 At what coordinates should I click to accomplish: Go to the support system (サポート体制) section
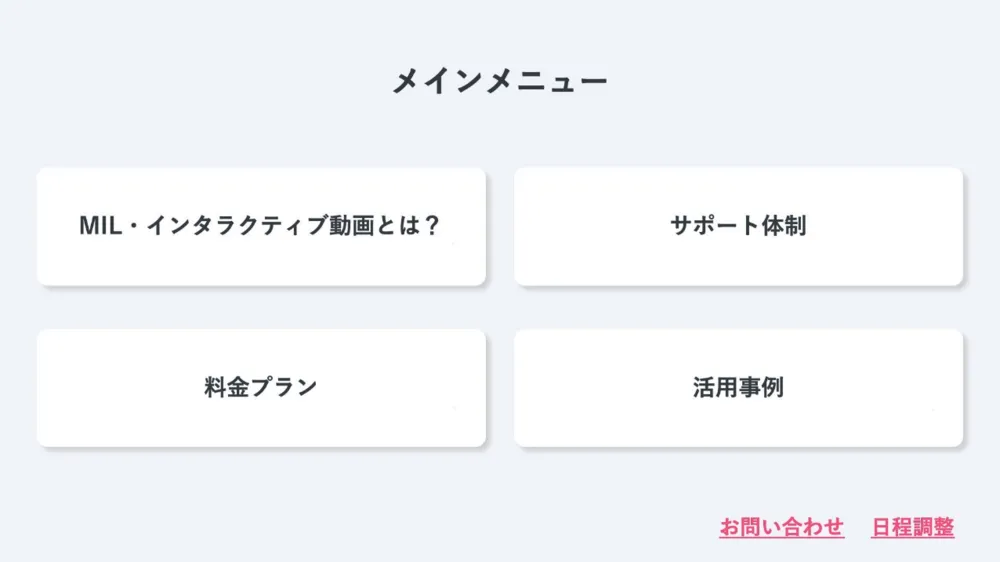pyautogui.click(x=738, y=226)
